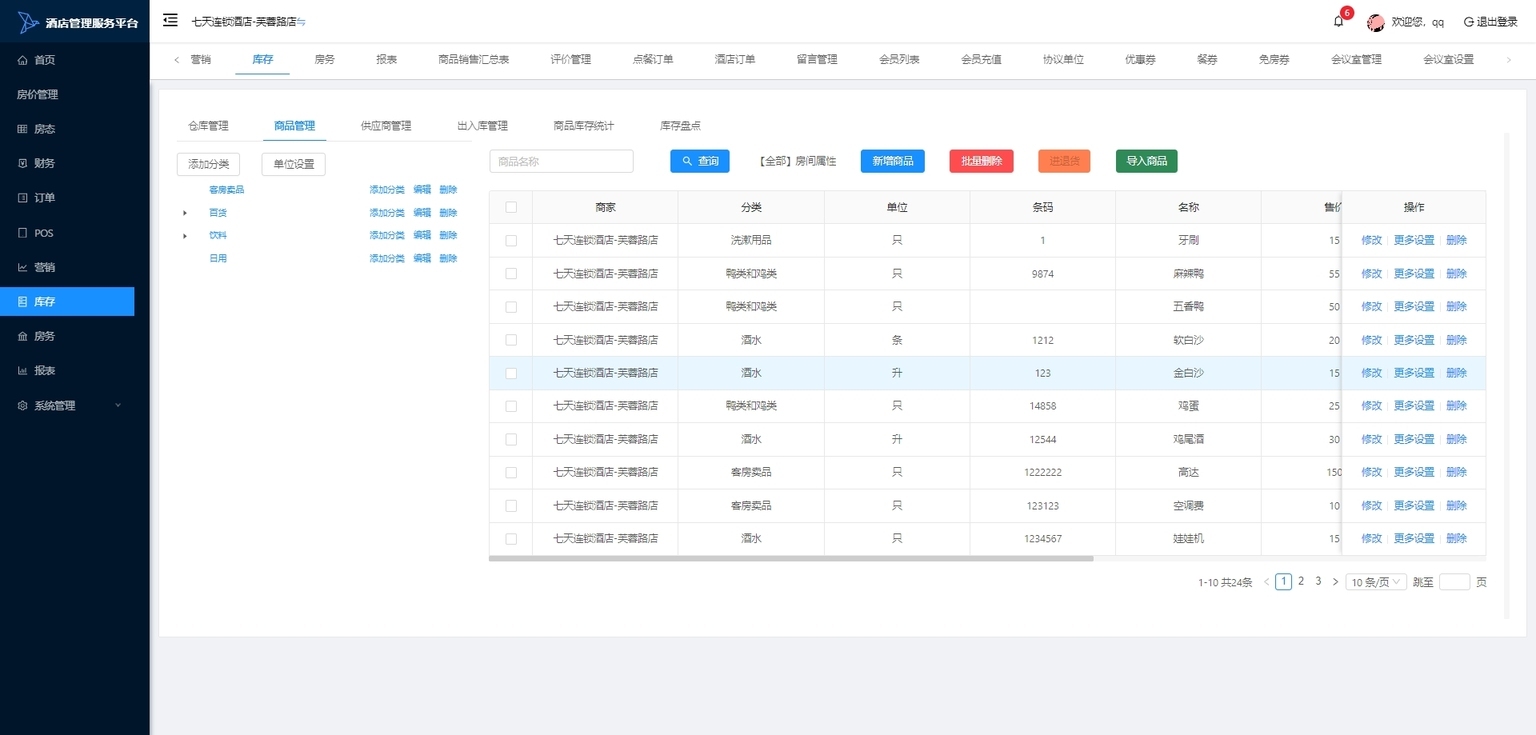Image resolution: width=1536 pixels, height=735 pixels.
Task: Click 删除 beside the 日用 category
Action: pyautogui.click(x=448, y=258)
